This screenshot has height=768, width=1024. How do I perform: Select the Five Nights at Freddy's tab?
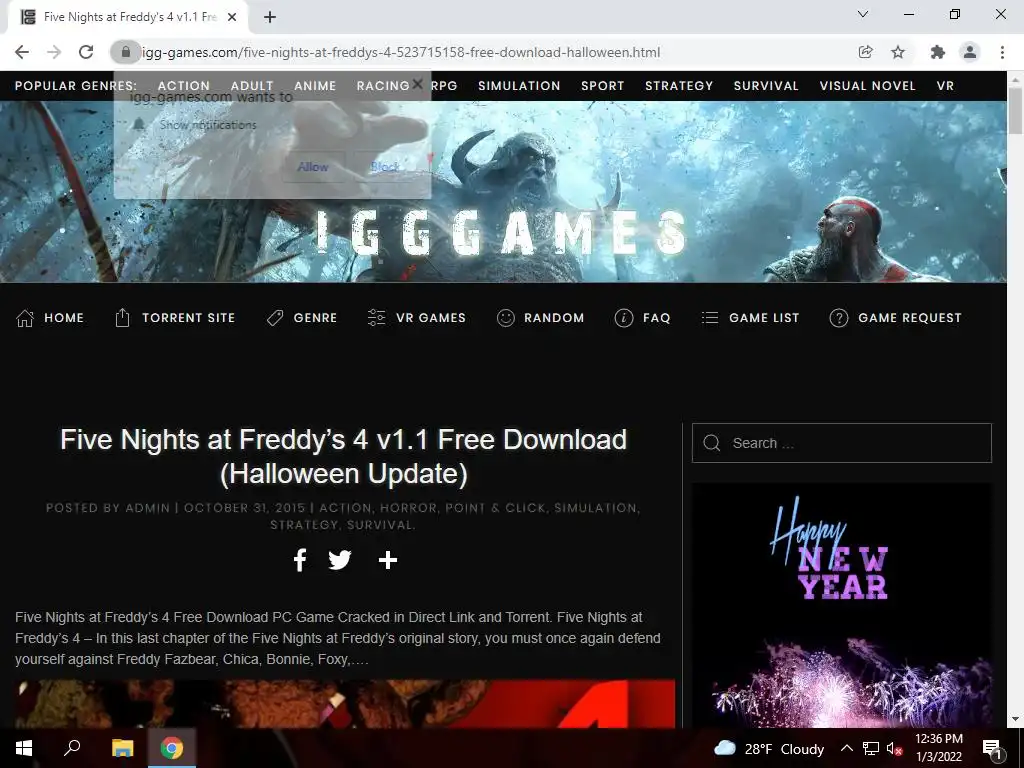(128, 18)
